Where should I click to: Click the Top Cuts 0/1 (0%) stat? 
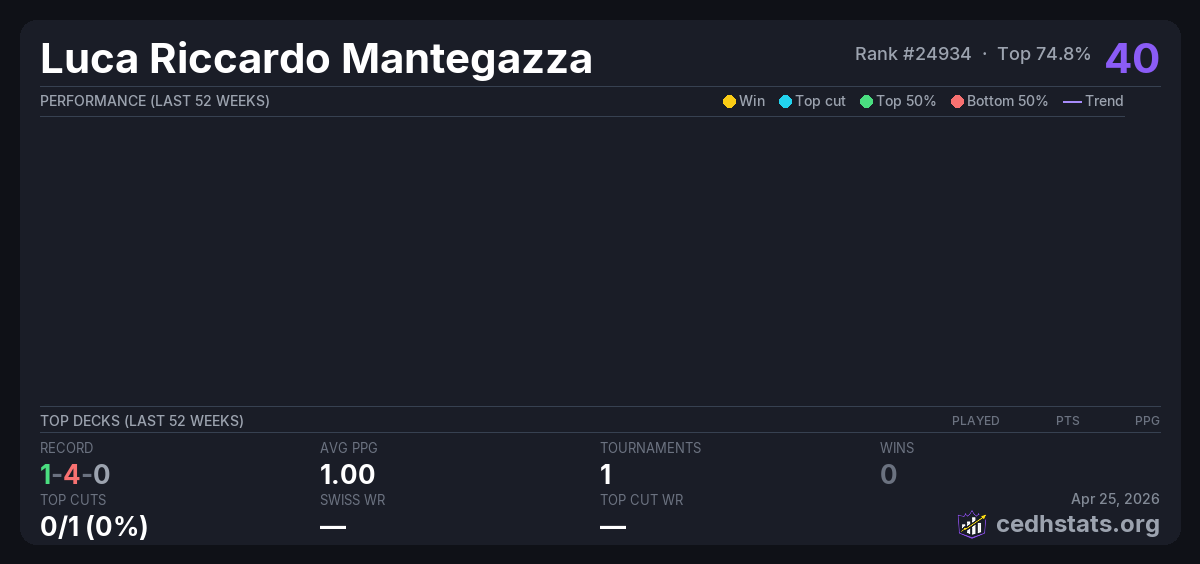click(94, 526)
